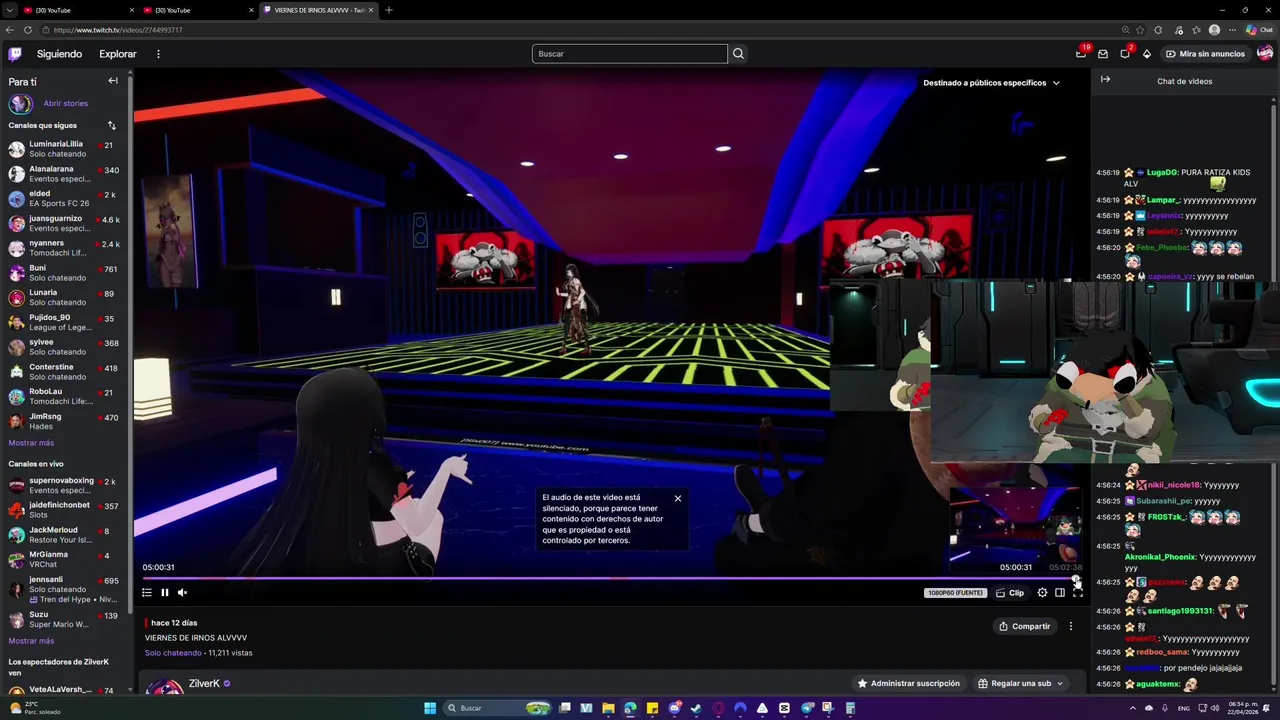Show more followed channels with Mostrar más
1280x720 pixels.
31,443
